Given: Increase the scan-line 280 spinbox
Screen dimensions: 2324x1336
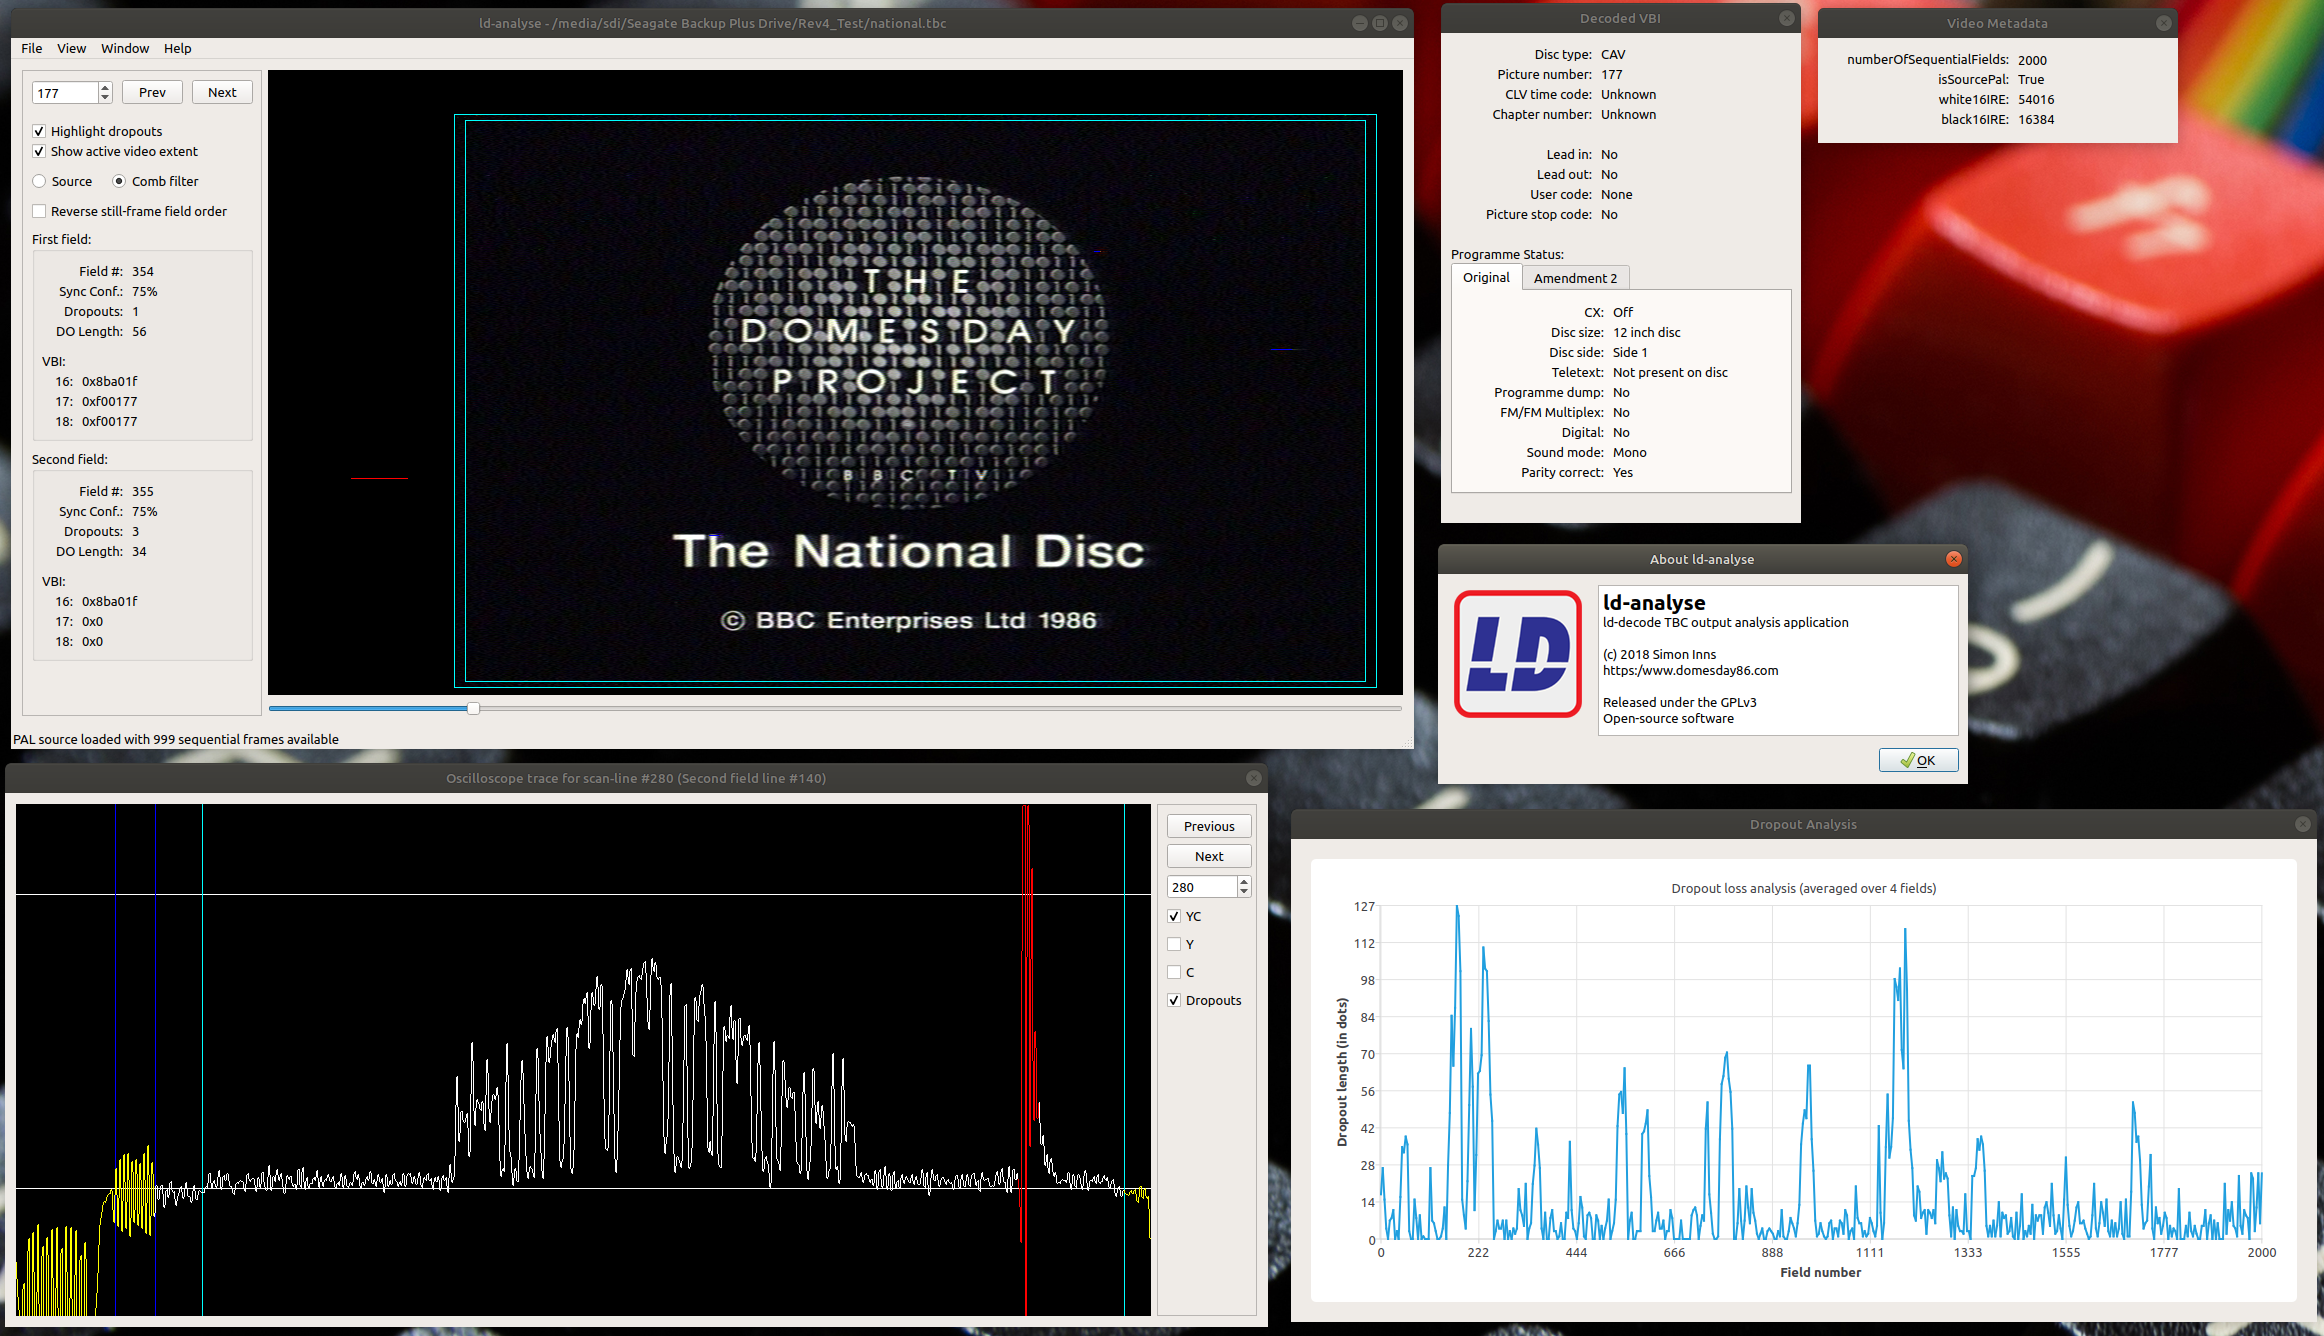Looking at the screenshot, I should pos(1243,881).
